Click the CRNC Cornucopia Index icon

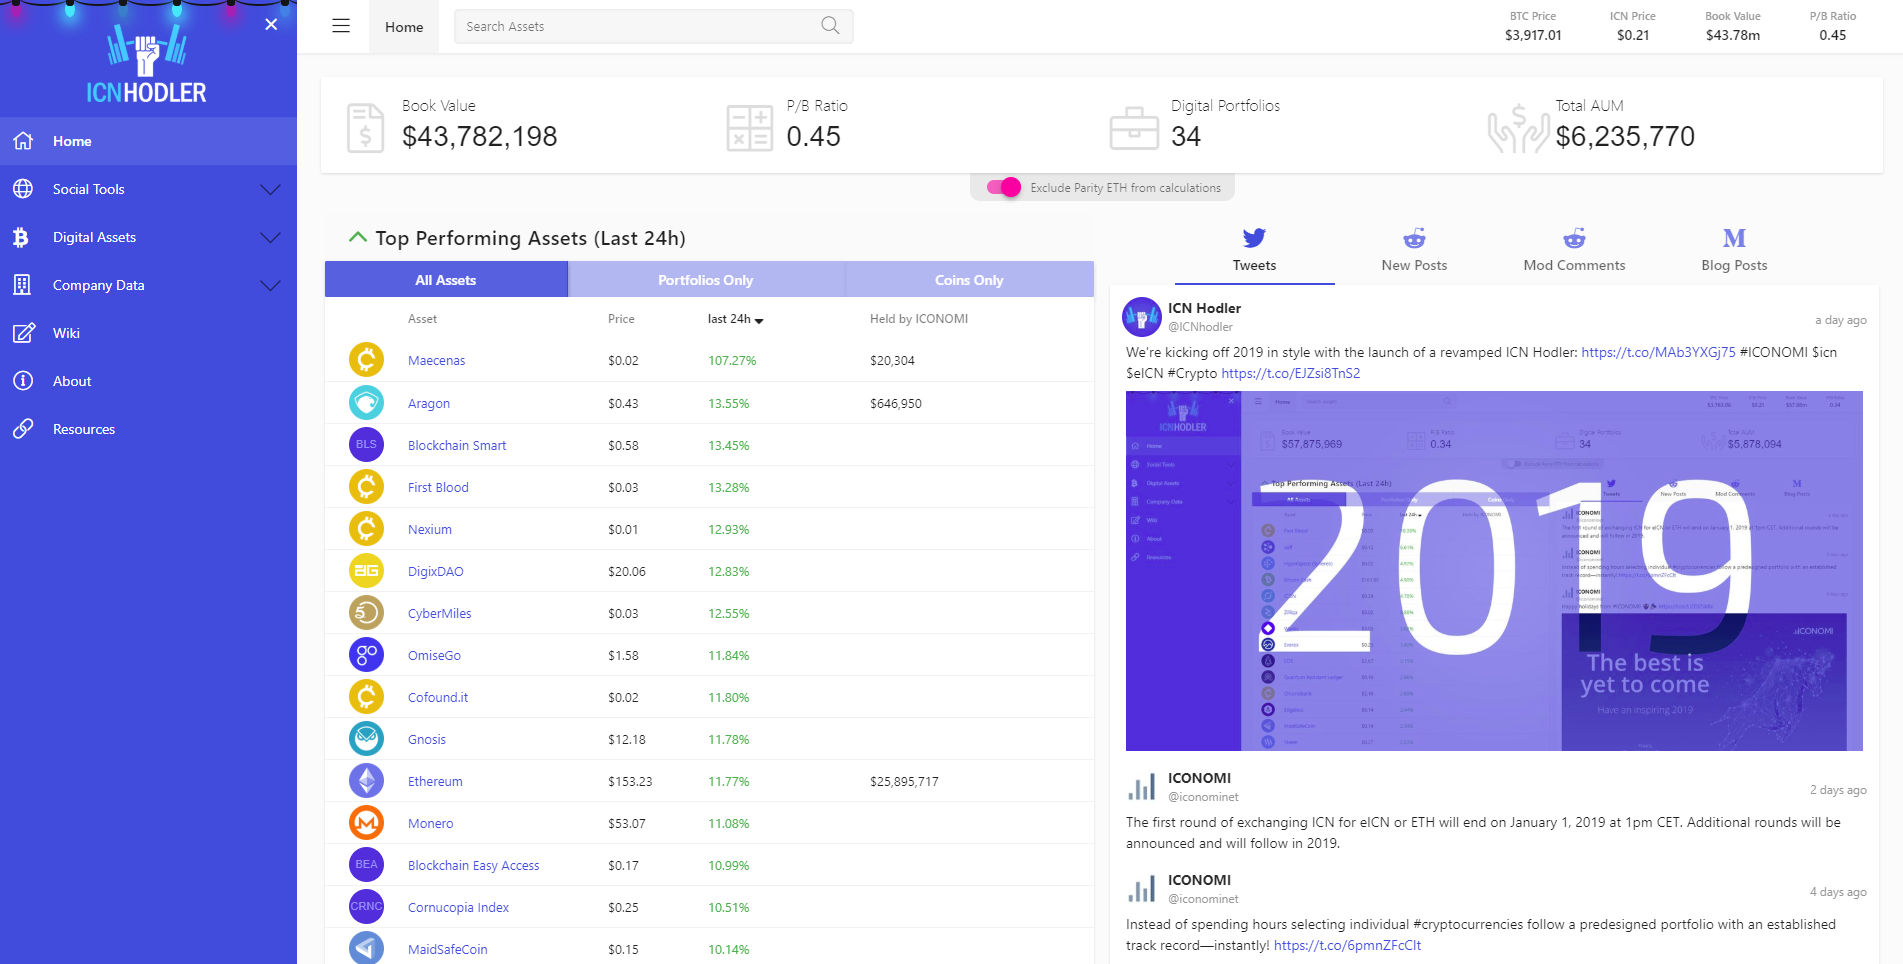tap(366, 906)
